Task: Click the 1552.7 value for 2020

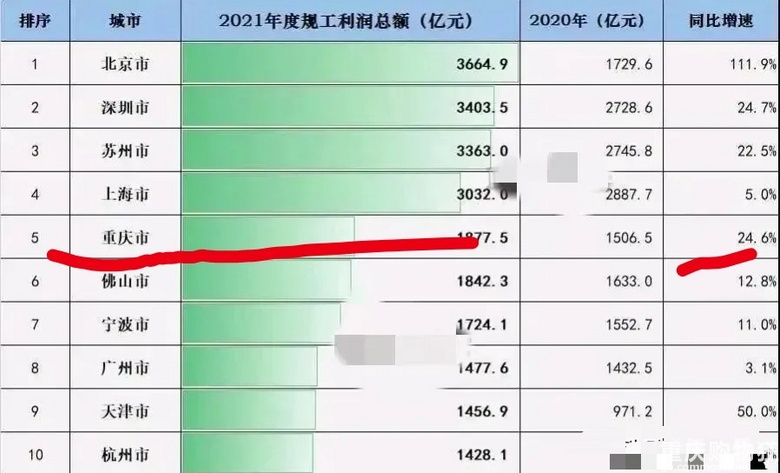Action: tap(629, 324)
